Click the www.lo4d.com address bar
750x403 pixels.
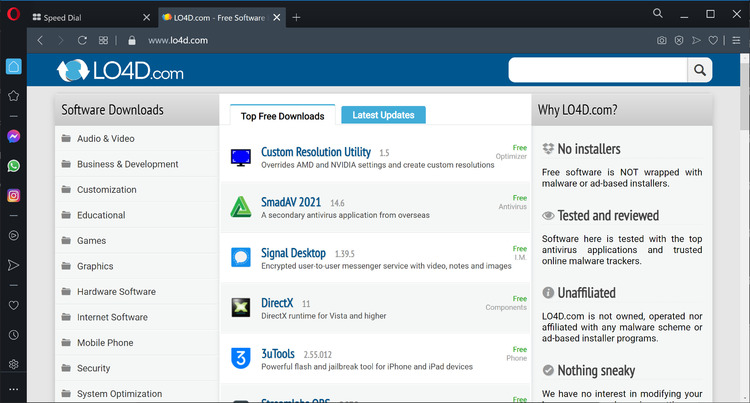pos(178,41)
